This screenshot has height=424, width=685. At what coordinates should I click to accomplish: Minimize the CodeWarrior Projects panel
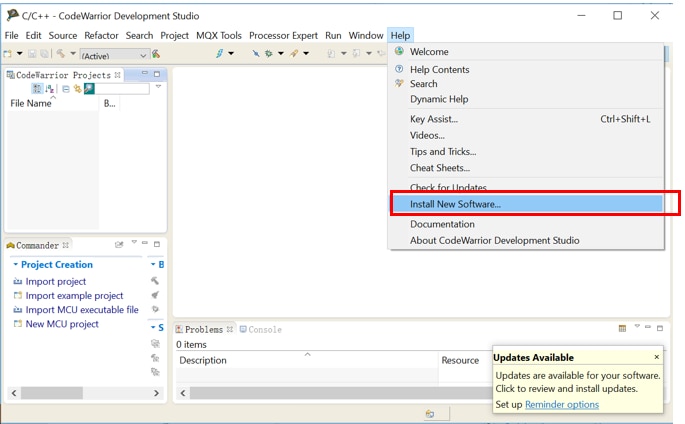[144, 74]
